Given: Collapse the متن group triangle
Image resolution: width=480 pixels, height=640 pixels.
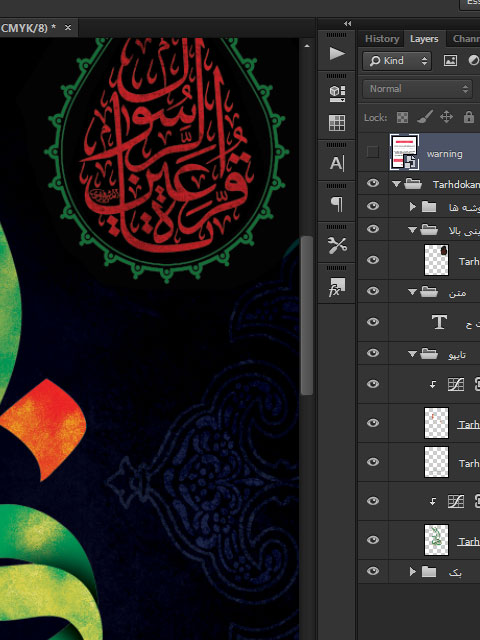Looking at the screenshot, I should click(x=412, y=292).
